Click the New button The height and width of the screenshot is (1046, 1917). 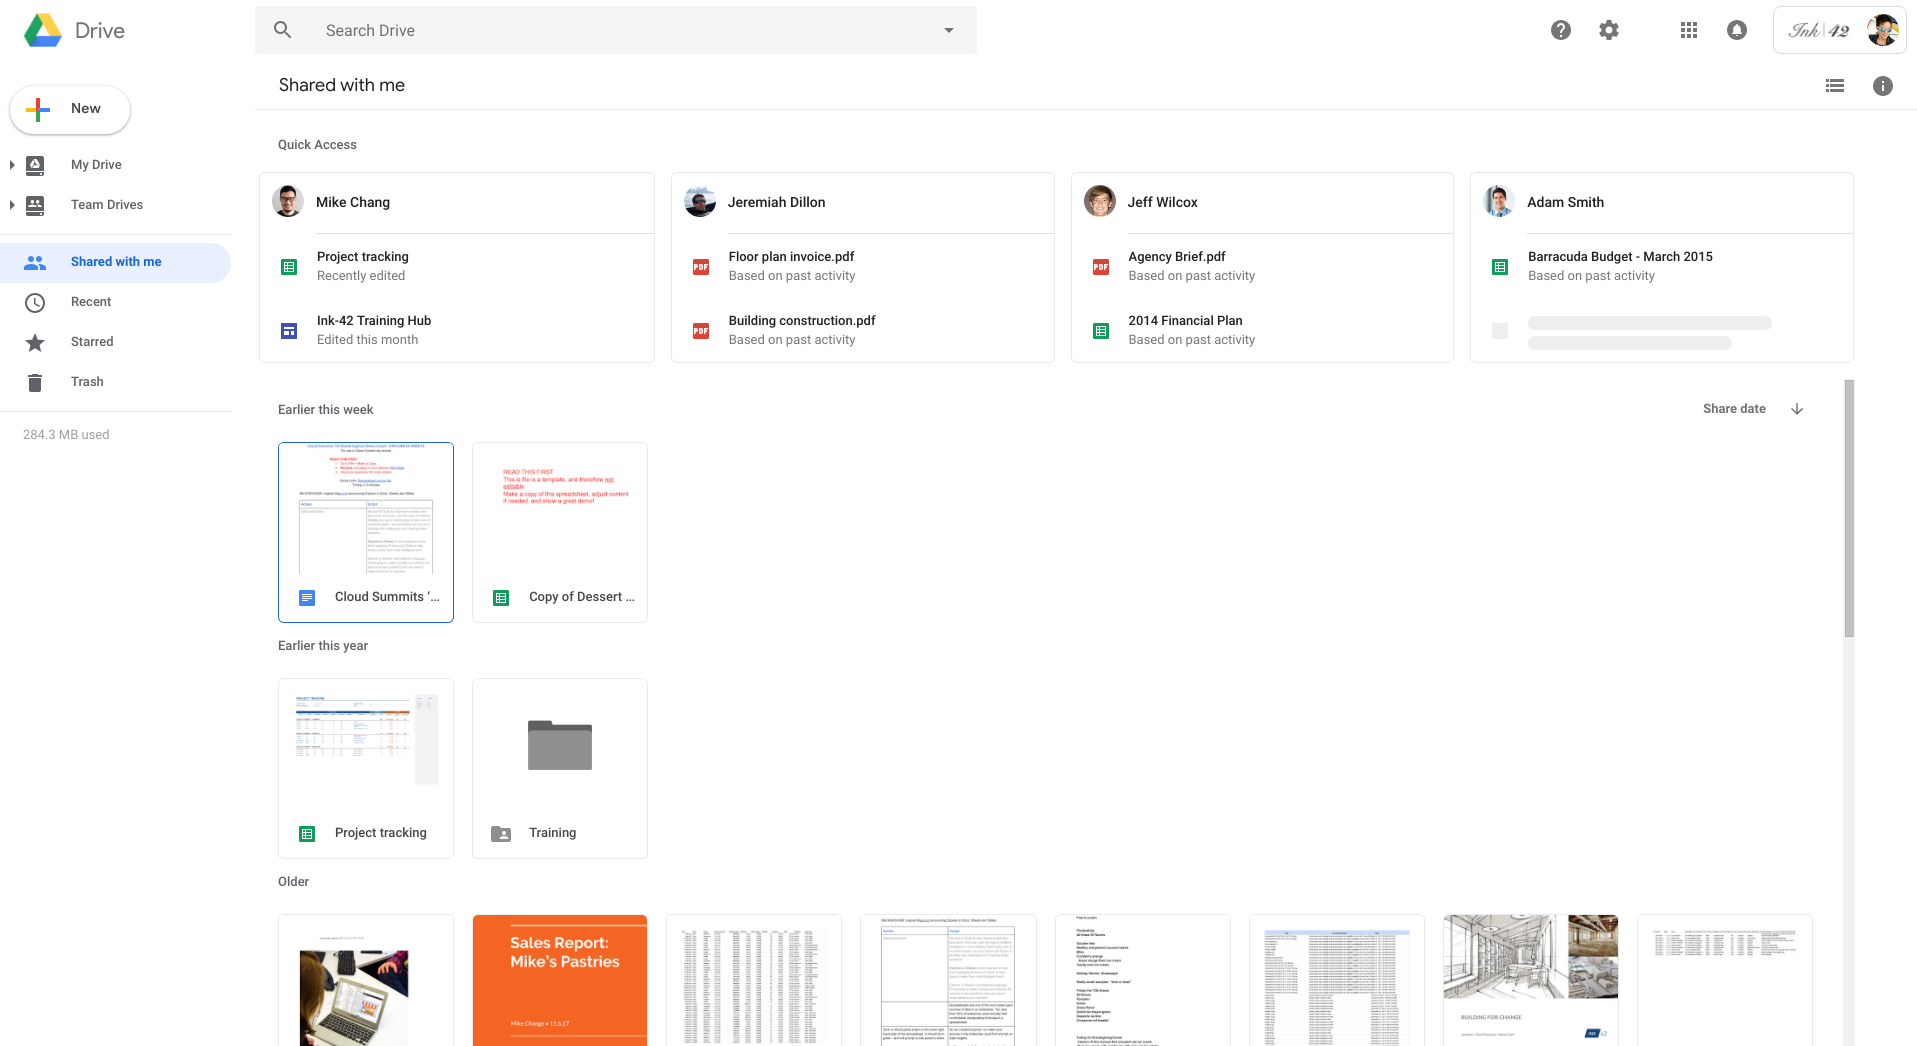[69, 109]
